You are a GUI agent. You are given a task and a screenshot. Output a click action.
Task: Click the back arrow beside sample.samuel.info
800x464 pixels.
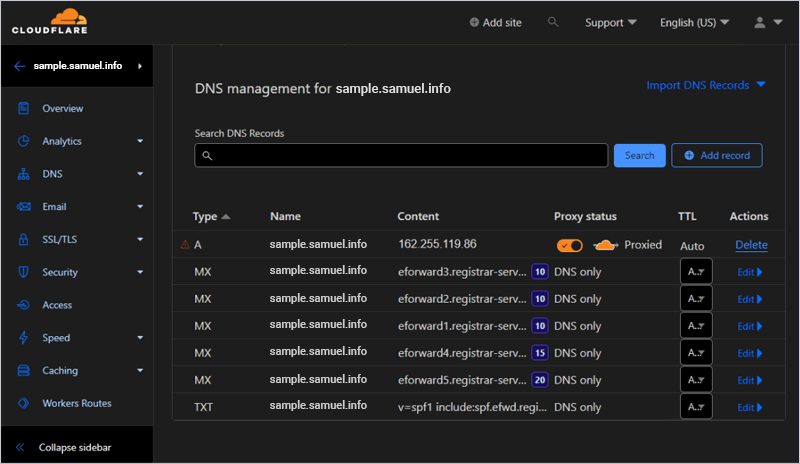point(19,66)
